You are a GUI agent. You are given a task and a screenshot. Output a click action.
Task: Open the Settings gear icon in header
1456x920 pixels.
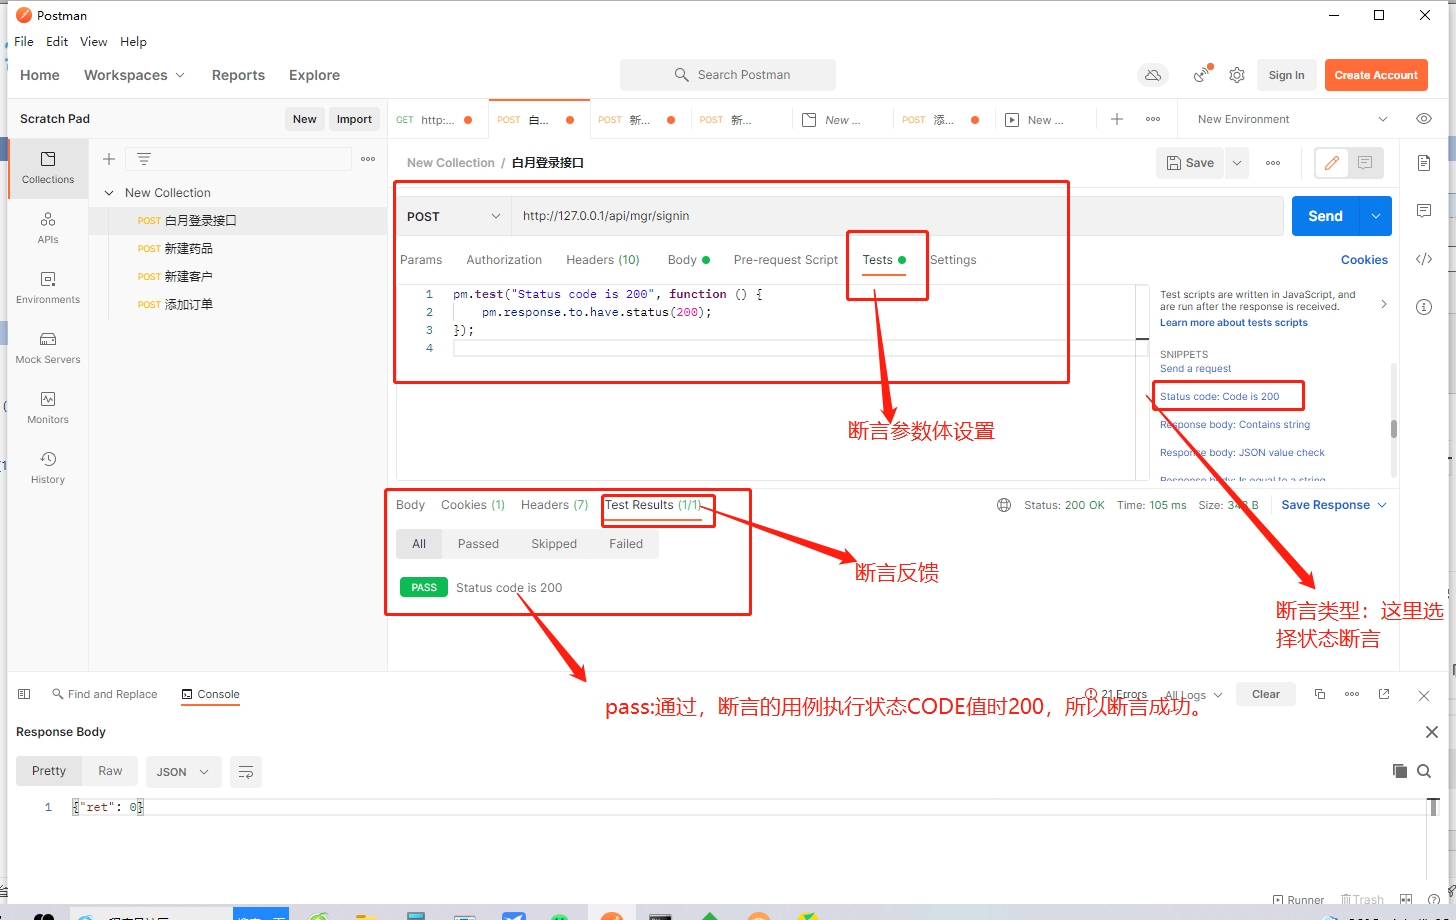(x=1237, y=75)
